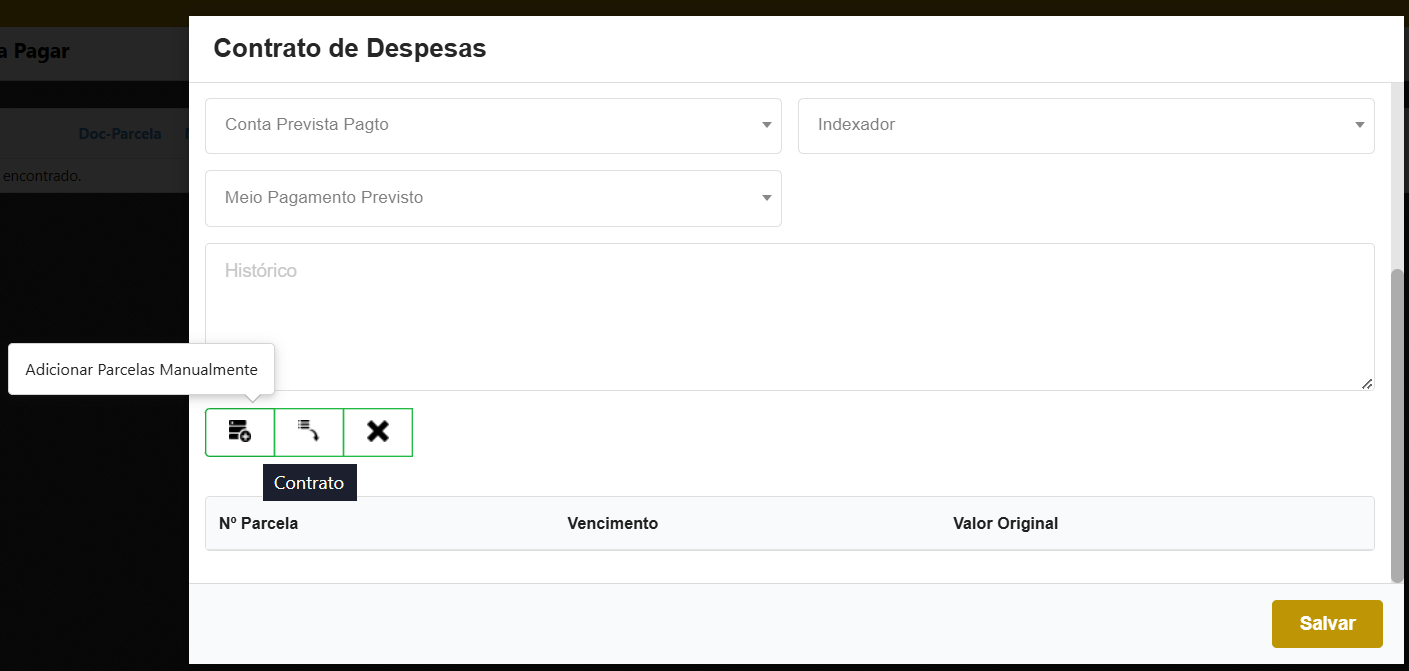Viewport: 1409px width, 671px height.
Task: Click the Histórico textarea resize handle
Action: 1367,382
